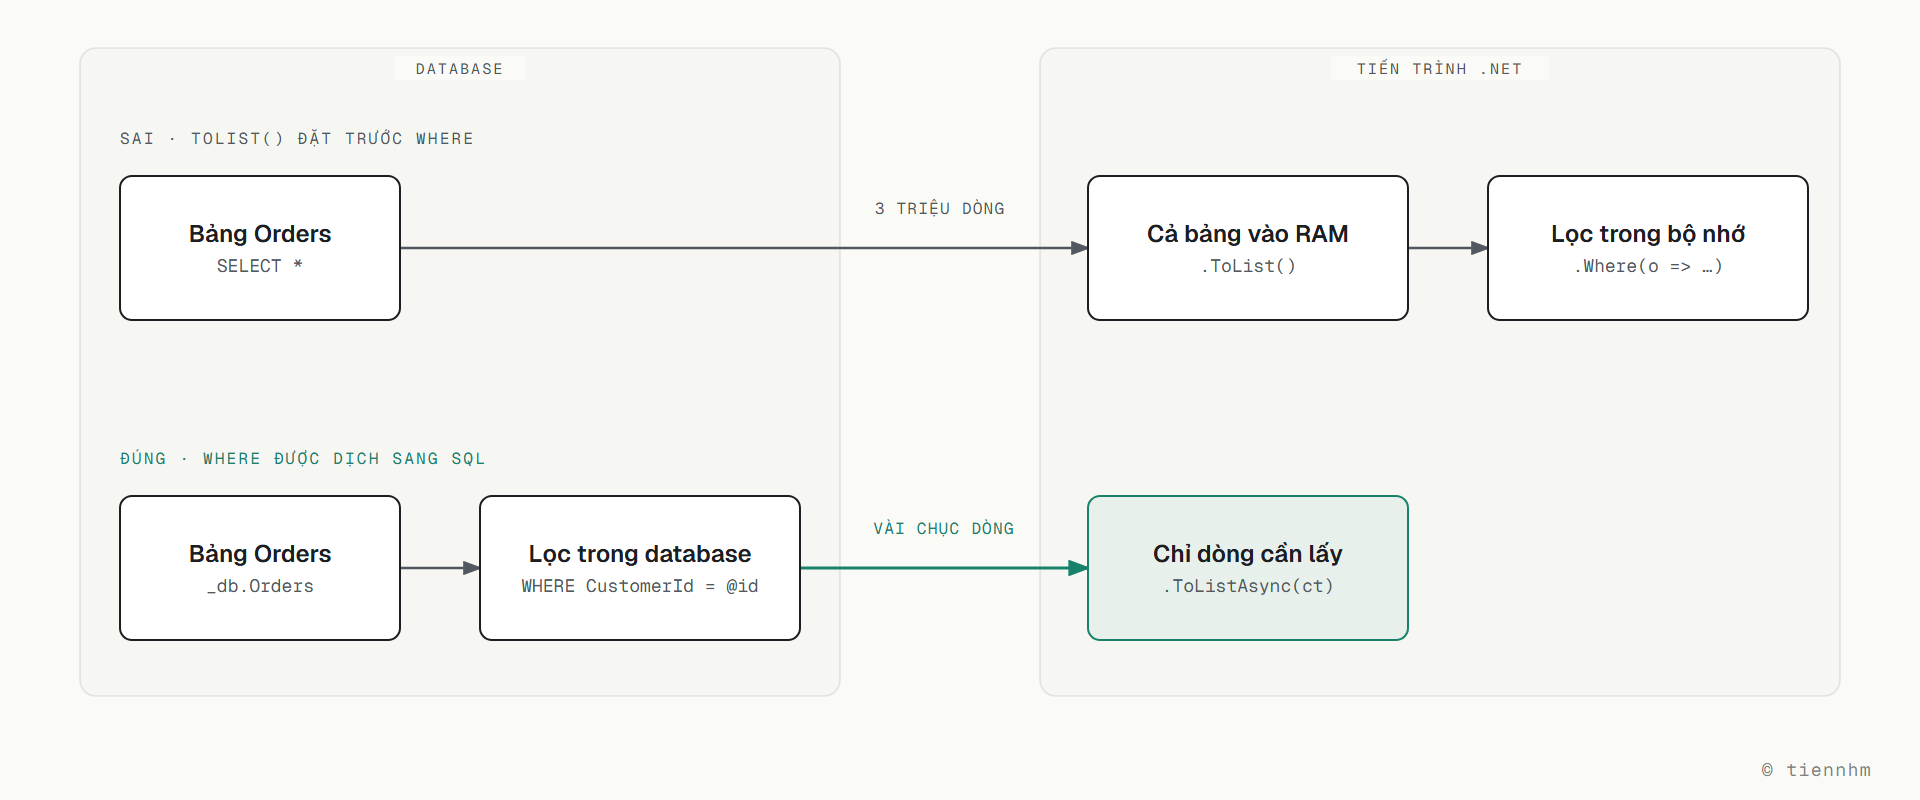This screenshot has height=800, width=1920.
Task: Click the "3 TRIỆU DÒNG" arrow label
Action: 939,208
